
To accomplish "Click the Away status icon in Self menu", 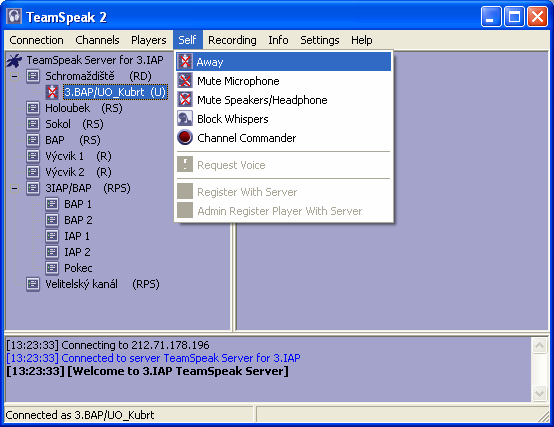I will (185, 62).
